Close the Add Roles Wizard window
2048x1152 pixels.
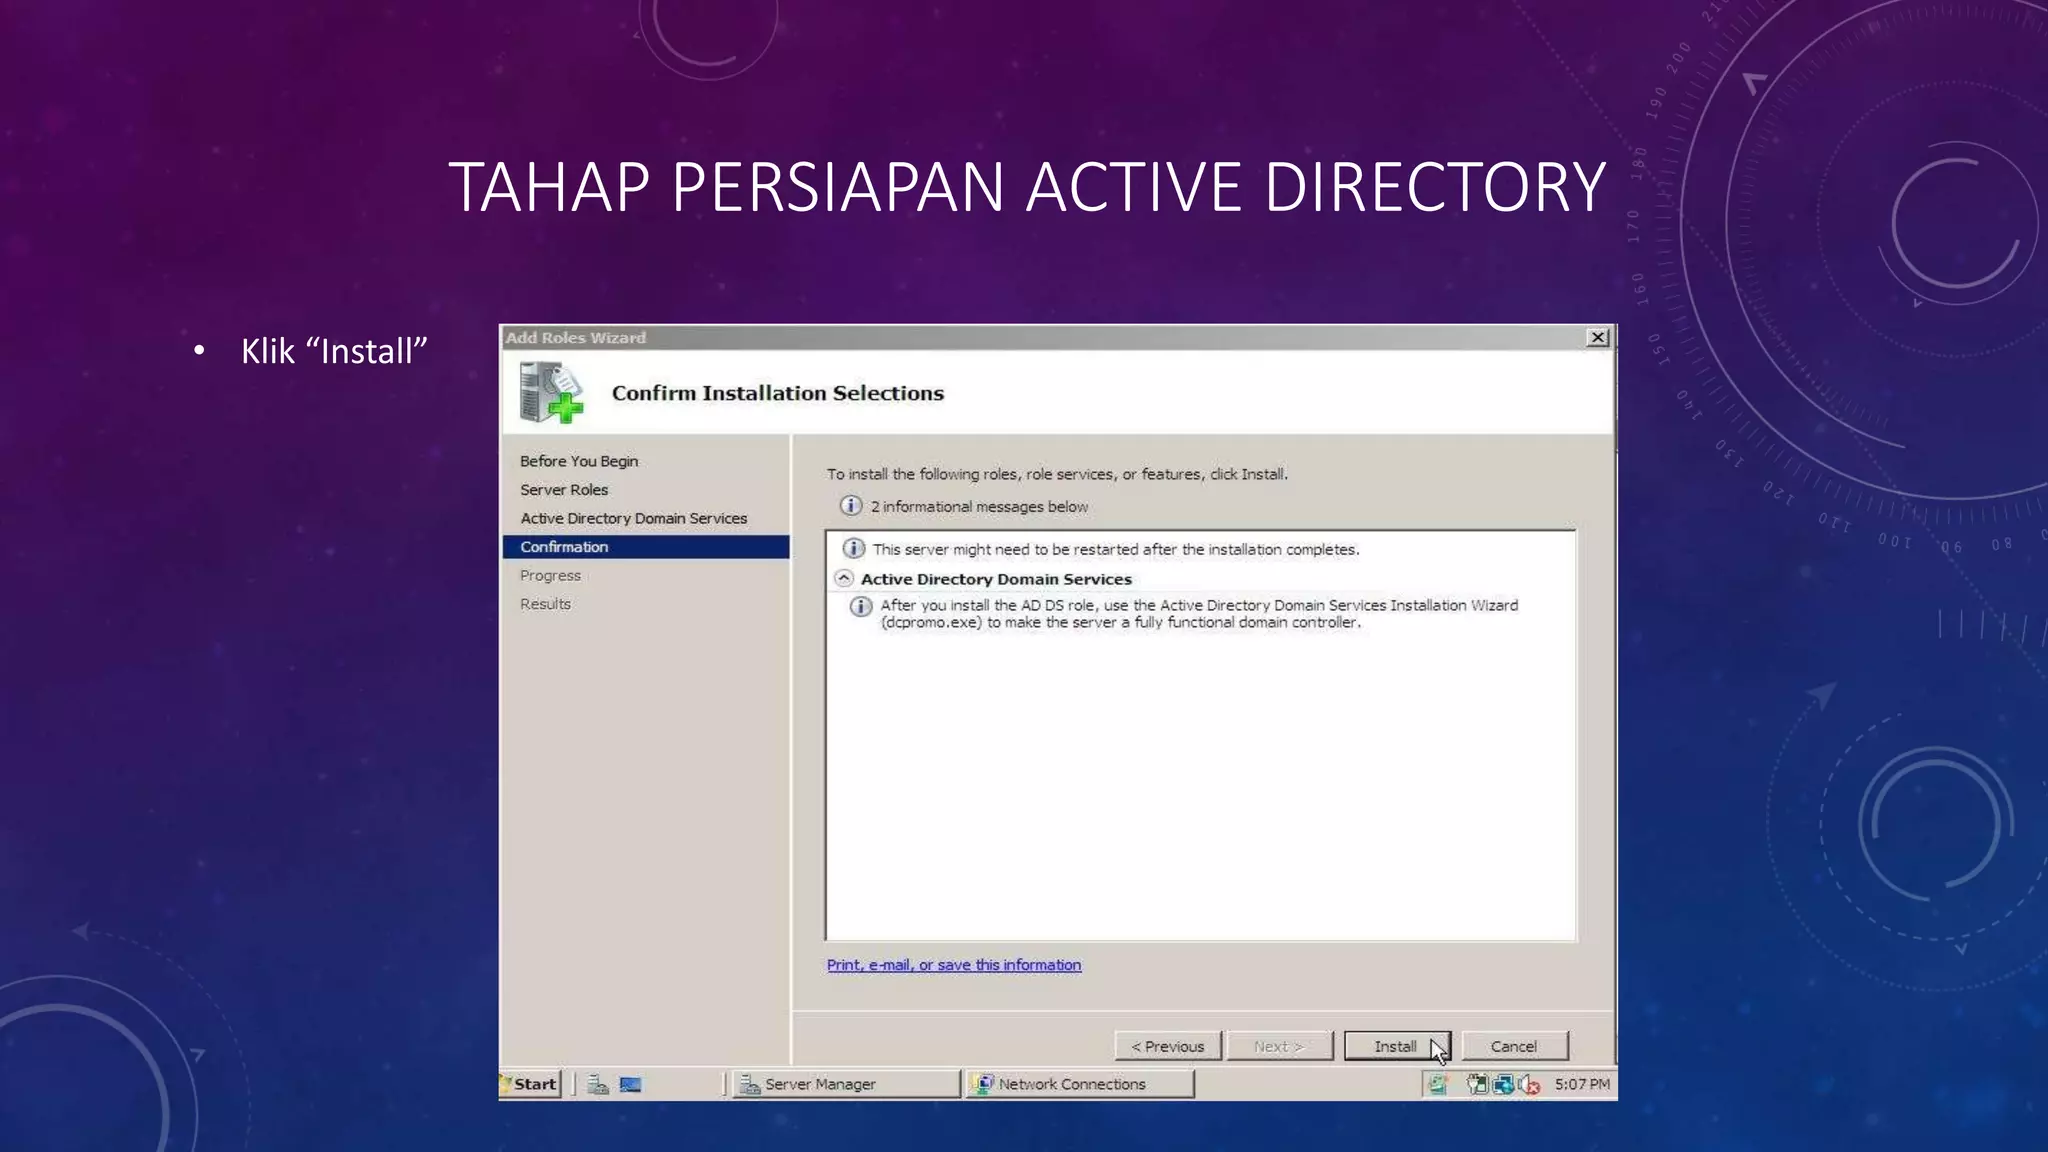pyautogui.click(x=1598, y=337)
